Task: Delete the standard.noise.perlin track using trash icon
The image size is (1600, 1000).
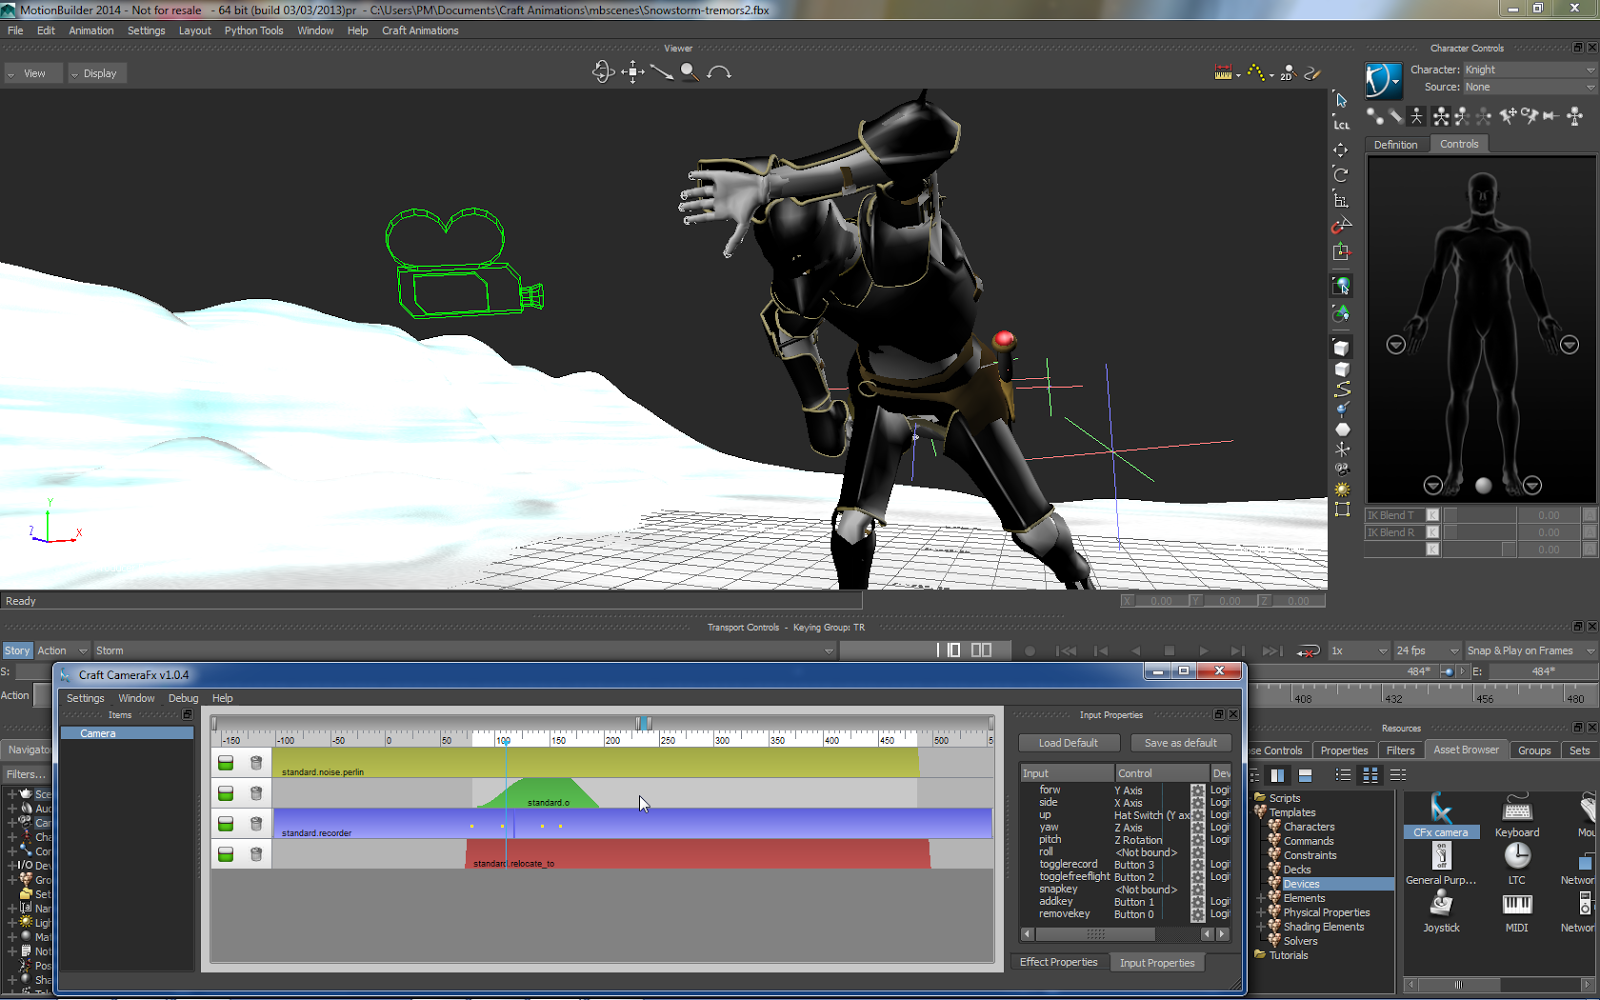Action: 256,763
